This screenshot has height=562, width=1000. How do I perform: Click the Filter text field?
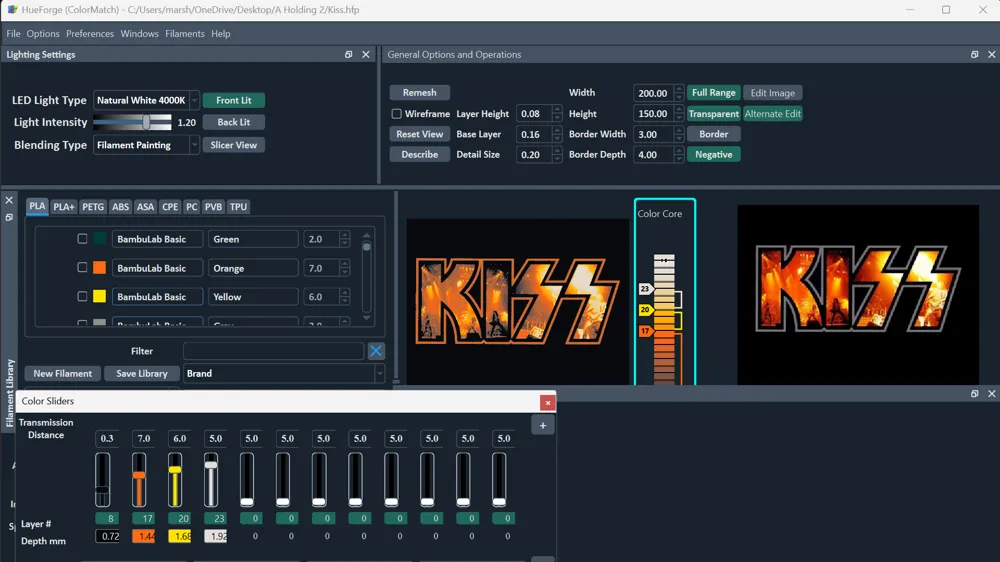tap(274, 351)
